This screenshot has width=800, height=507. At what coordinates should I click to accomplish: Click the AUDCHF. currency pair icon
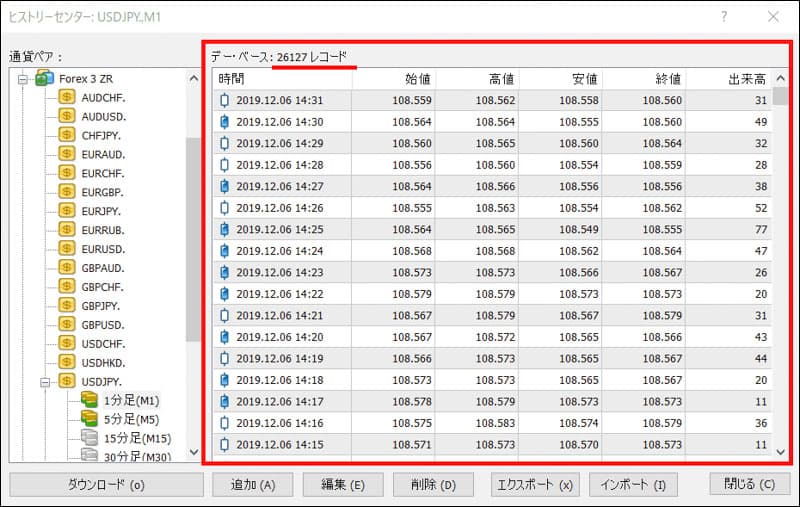click(67, 97)
